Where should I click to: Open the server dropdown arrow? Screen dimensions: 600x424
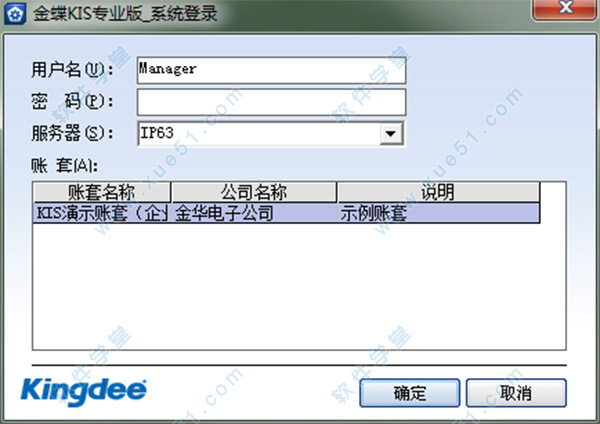tap(391, 134)
